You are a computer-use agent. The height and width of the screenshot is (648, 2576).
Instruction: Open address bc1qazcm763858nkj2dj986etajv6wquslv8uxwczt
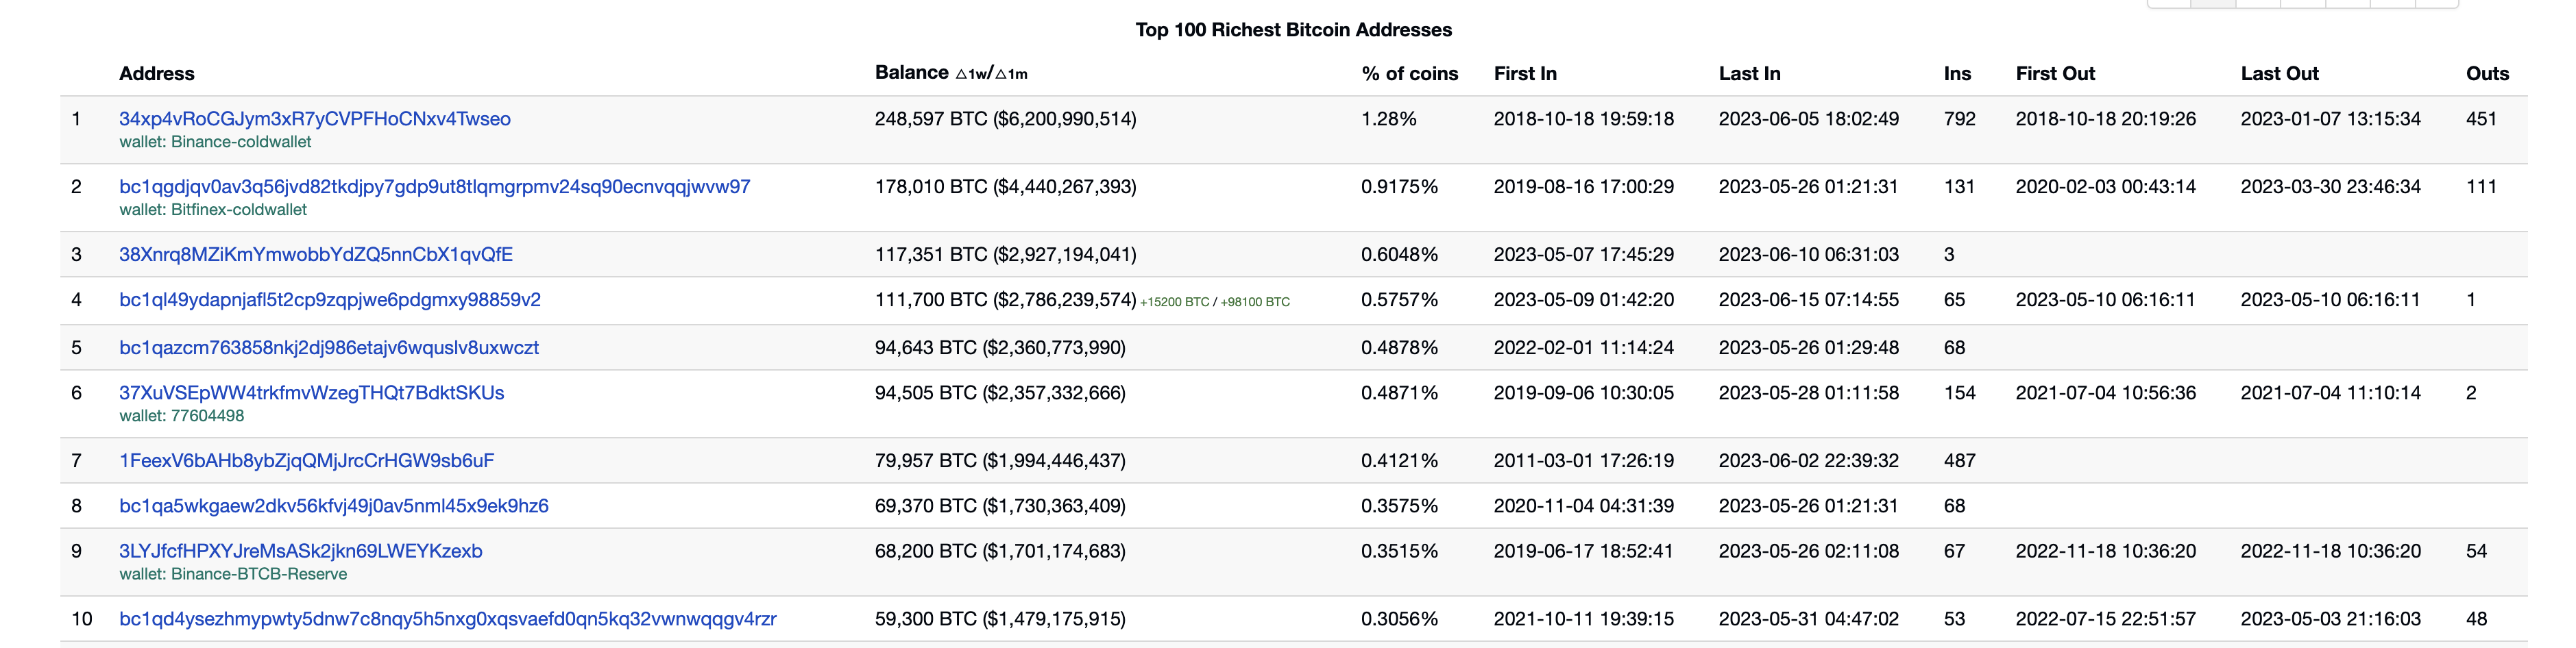tap(329, 348)
